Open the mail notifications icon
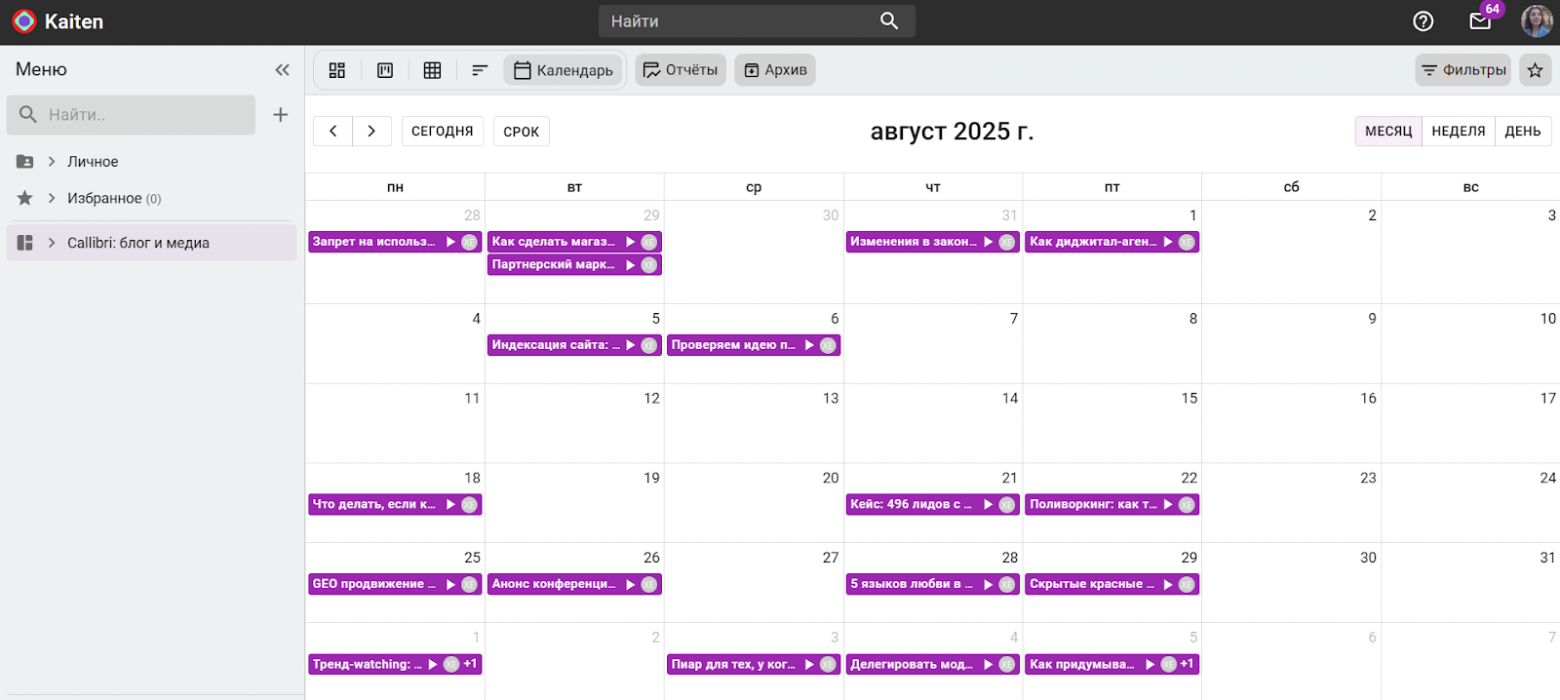This screenshot has width=1560, height=700. coord(1480,22)
